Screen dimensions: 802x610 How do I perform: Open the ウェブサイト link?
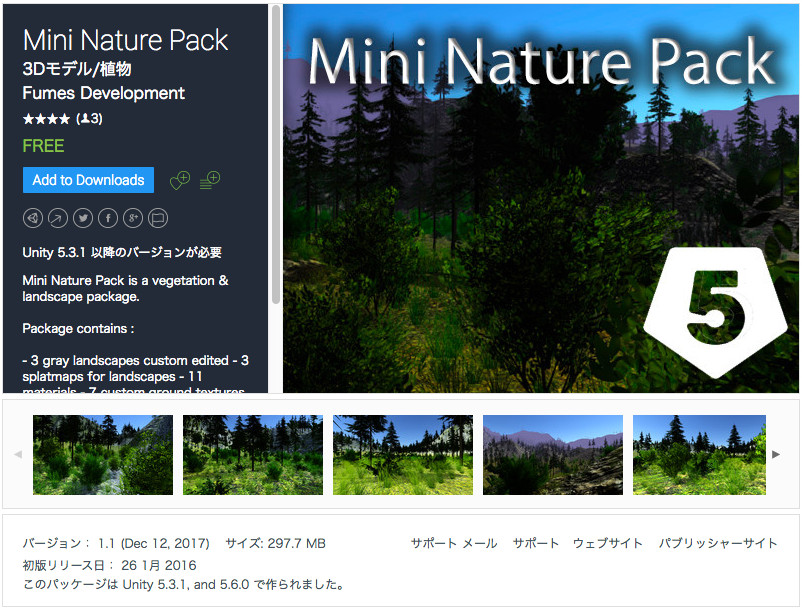(x=608, y=543)
